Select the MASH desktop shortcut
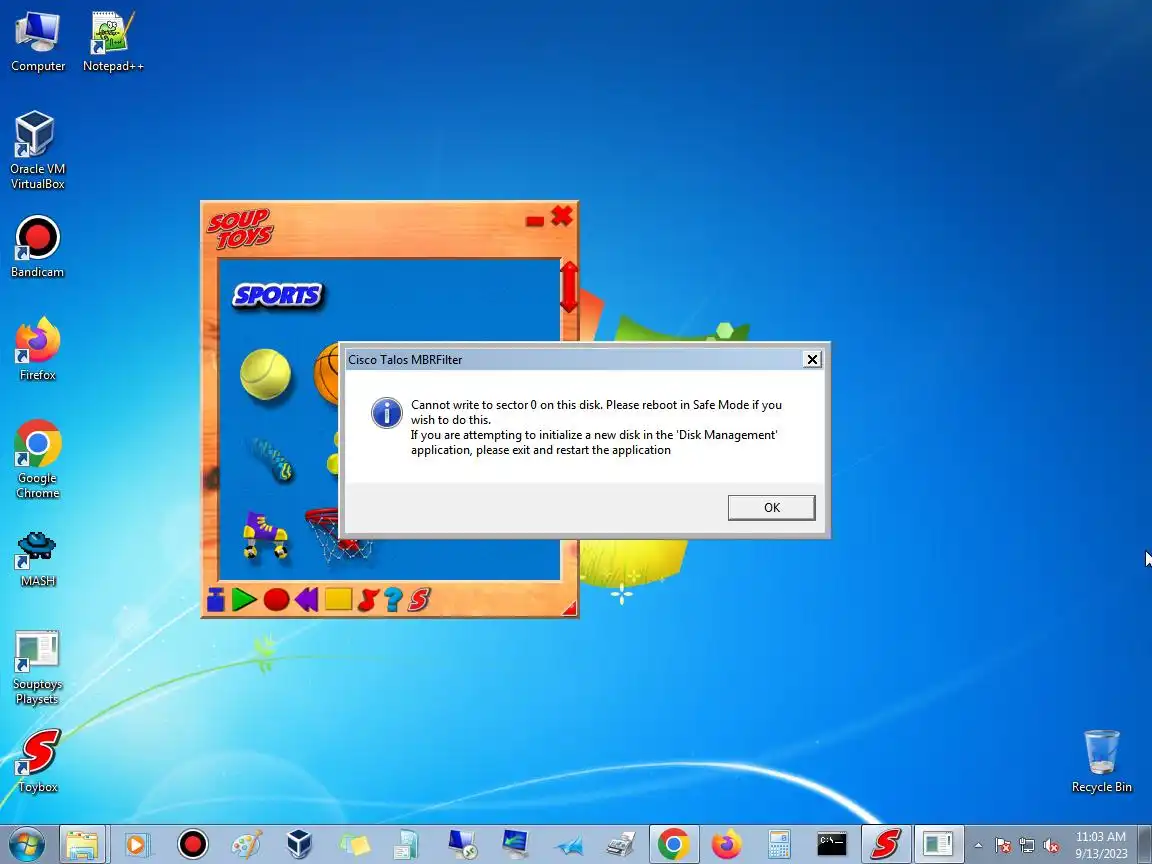 click(37, 558)
